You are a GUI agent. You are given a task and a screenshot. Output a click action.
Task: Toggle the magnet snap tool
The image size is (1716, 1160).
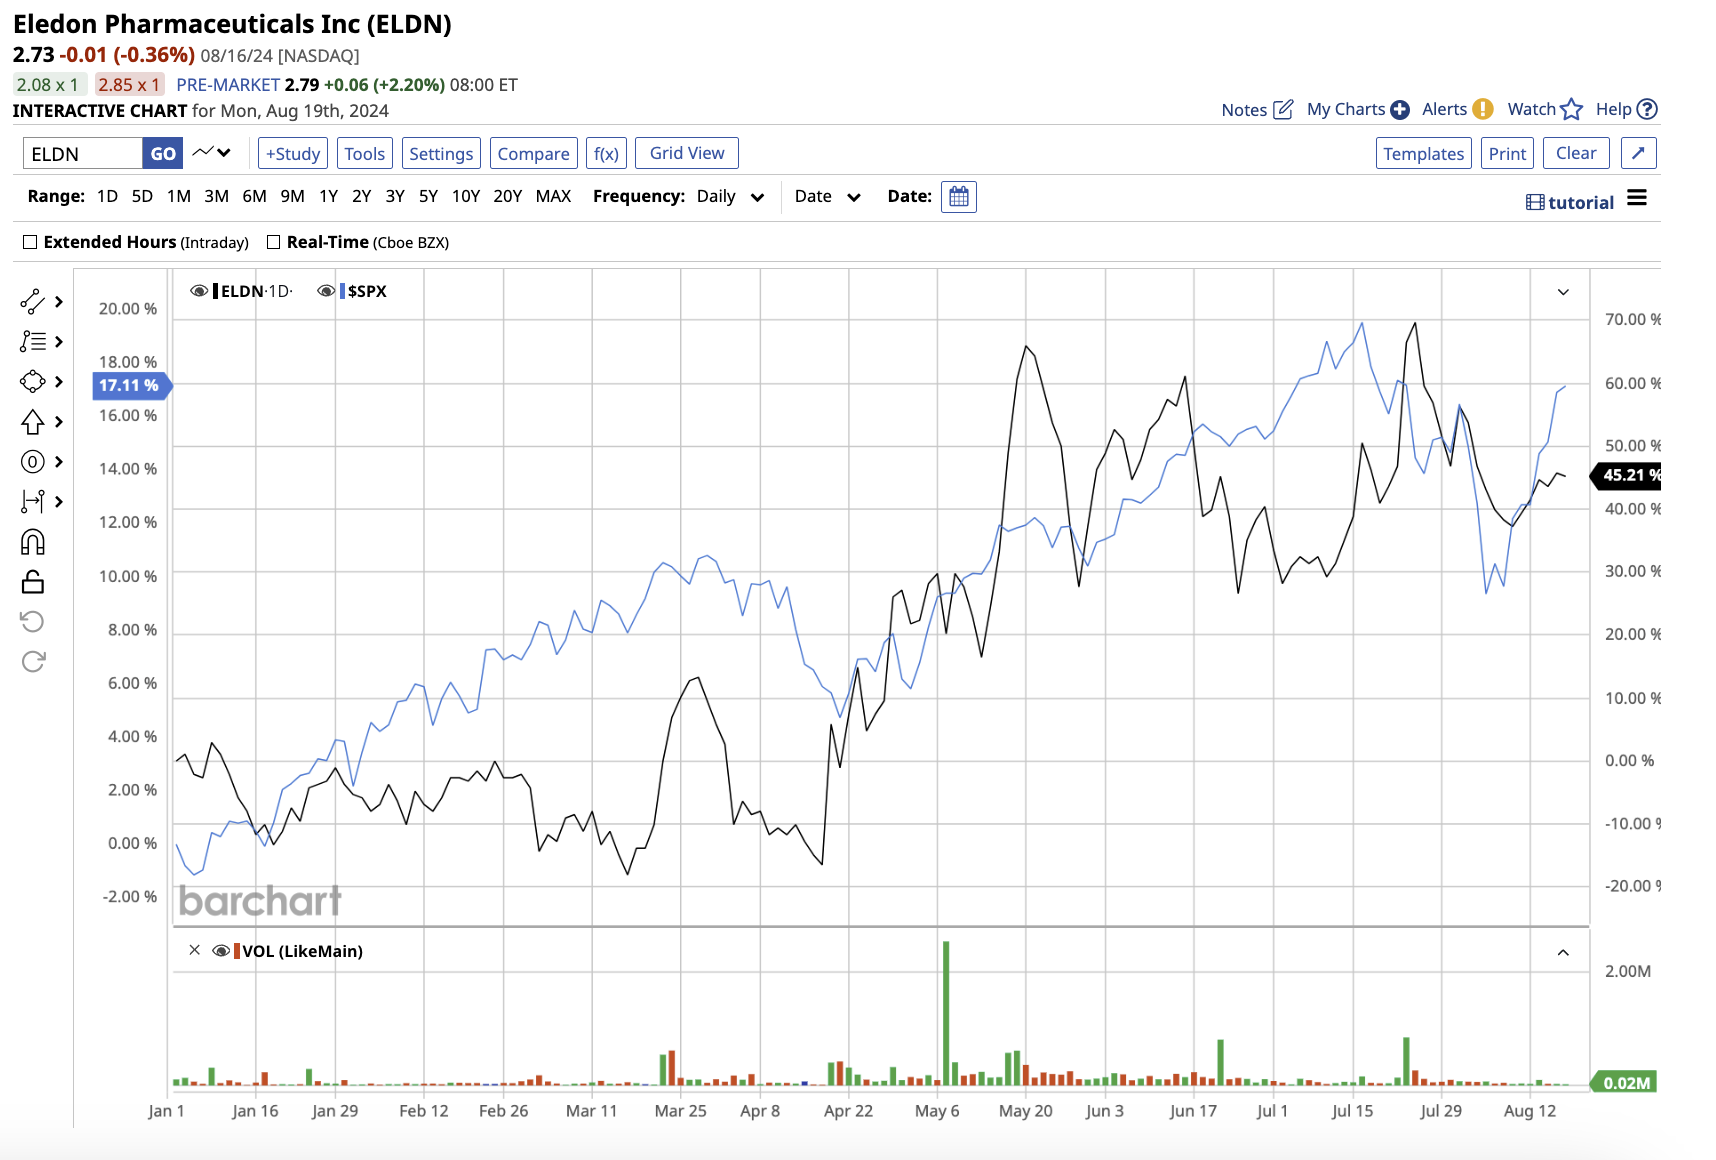pyautogui.click(x=32, y=542)
